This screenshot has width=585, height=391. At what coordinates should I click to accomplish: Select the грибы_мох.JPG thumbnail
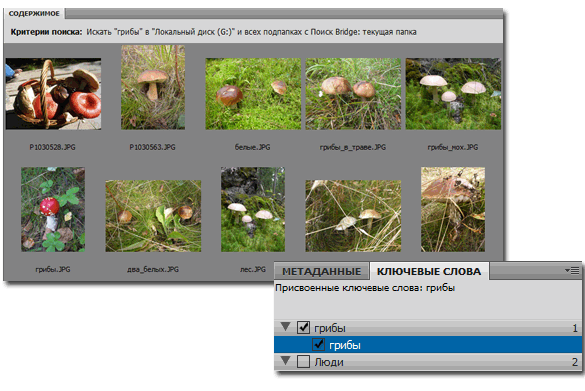453,94
